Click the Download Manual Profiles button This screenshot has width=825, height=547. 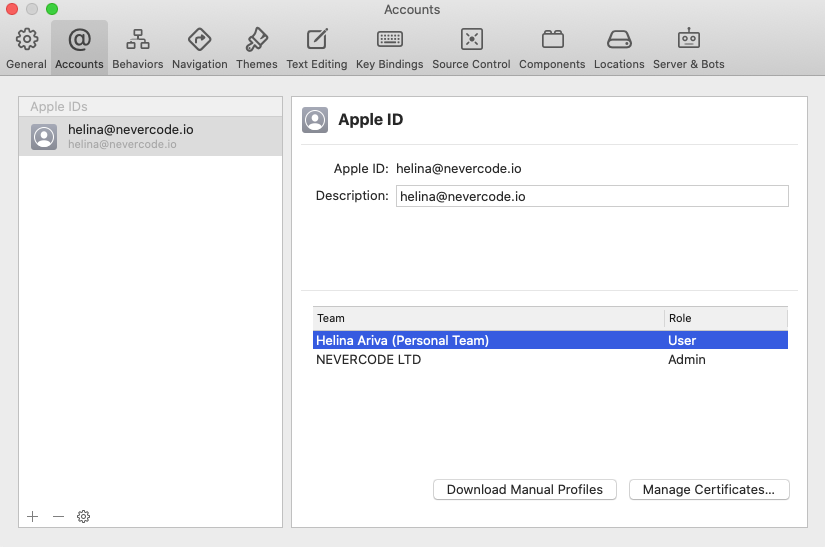click(525, 490)
